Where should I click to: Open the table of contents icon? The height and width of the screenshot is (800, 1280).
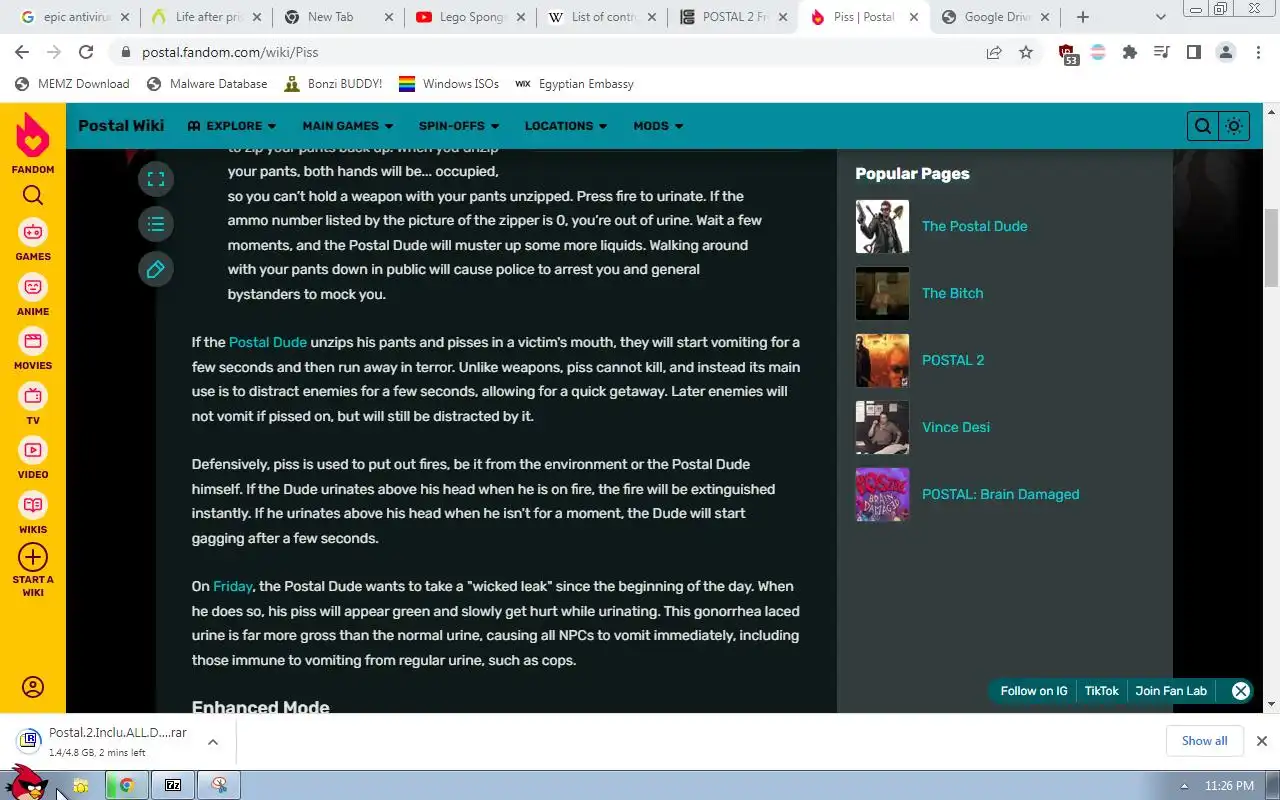click(156, 224)
